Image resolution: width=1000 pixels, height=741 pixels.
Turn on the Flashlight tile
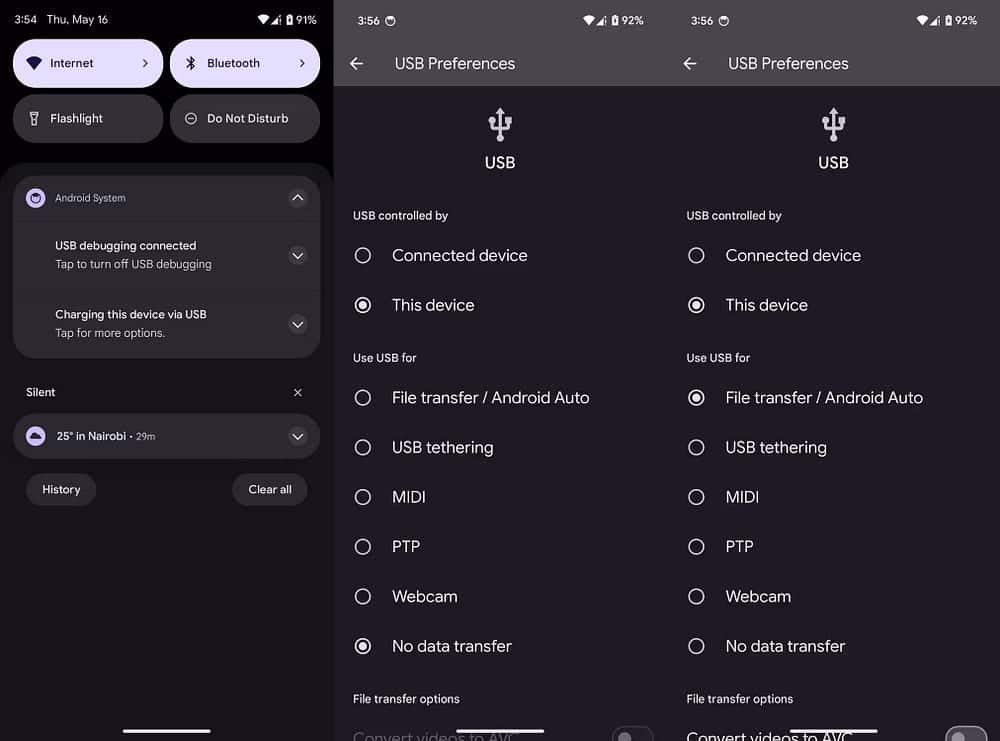tap(88, 118)
